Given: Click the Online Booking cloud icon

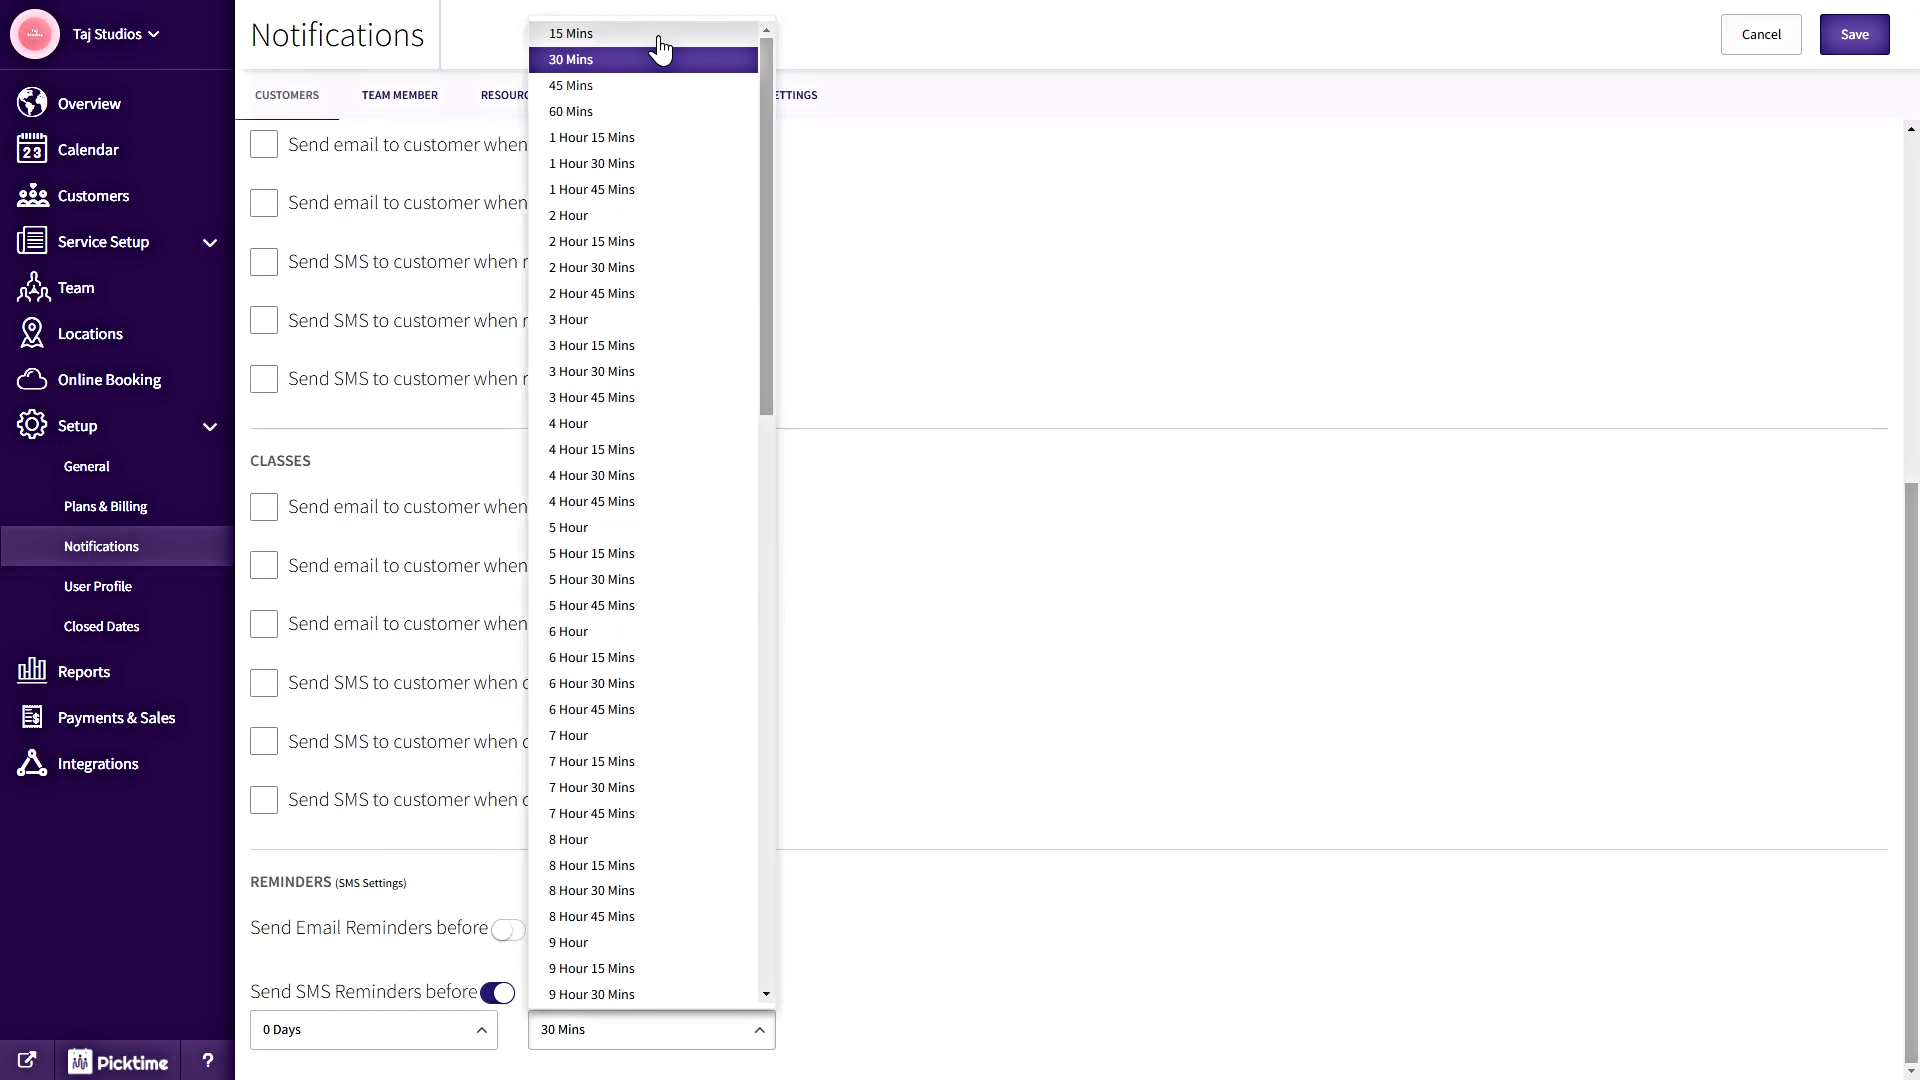Looking at the screenshot, I should (x=32, y=379).
